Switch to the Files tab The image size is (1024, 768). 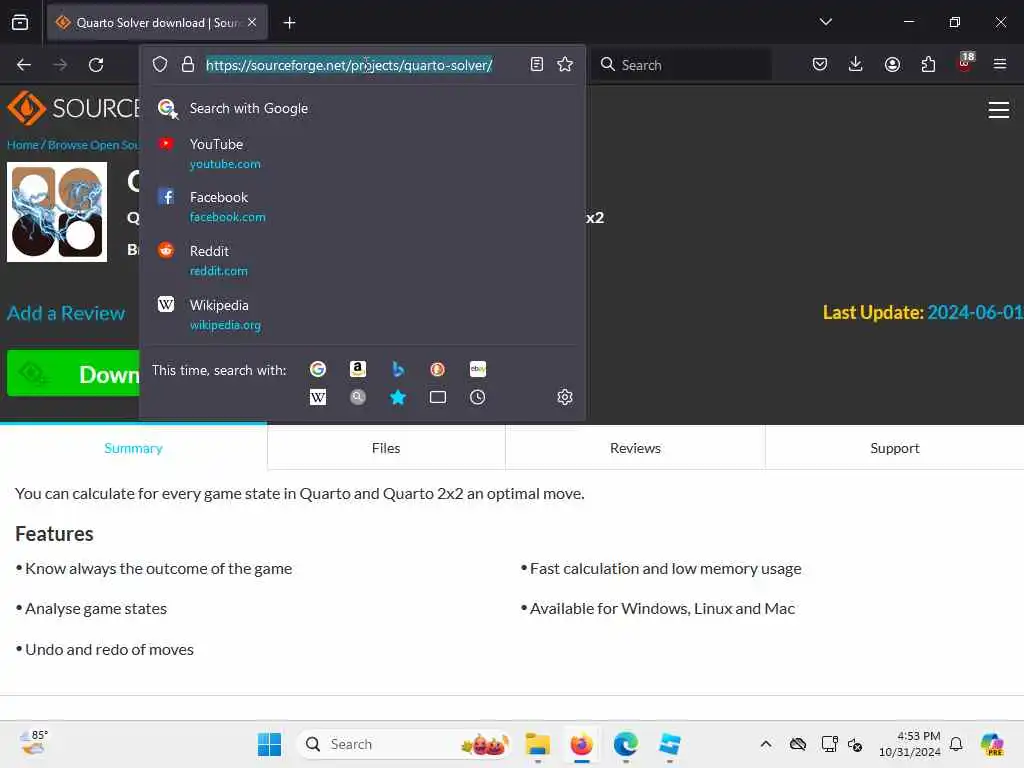[386, 448]
